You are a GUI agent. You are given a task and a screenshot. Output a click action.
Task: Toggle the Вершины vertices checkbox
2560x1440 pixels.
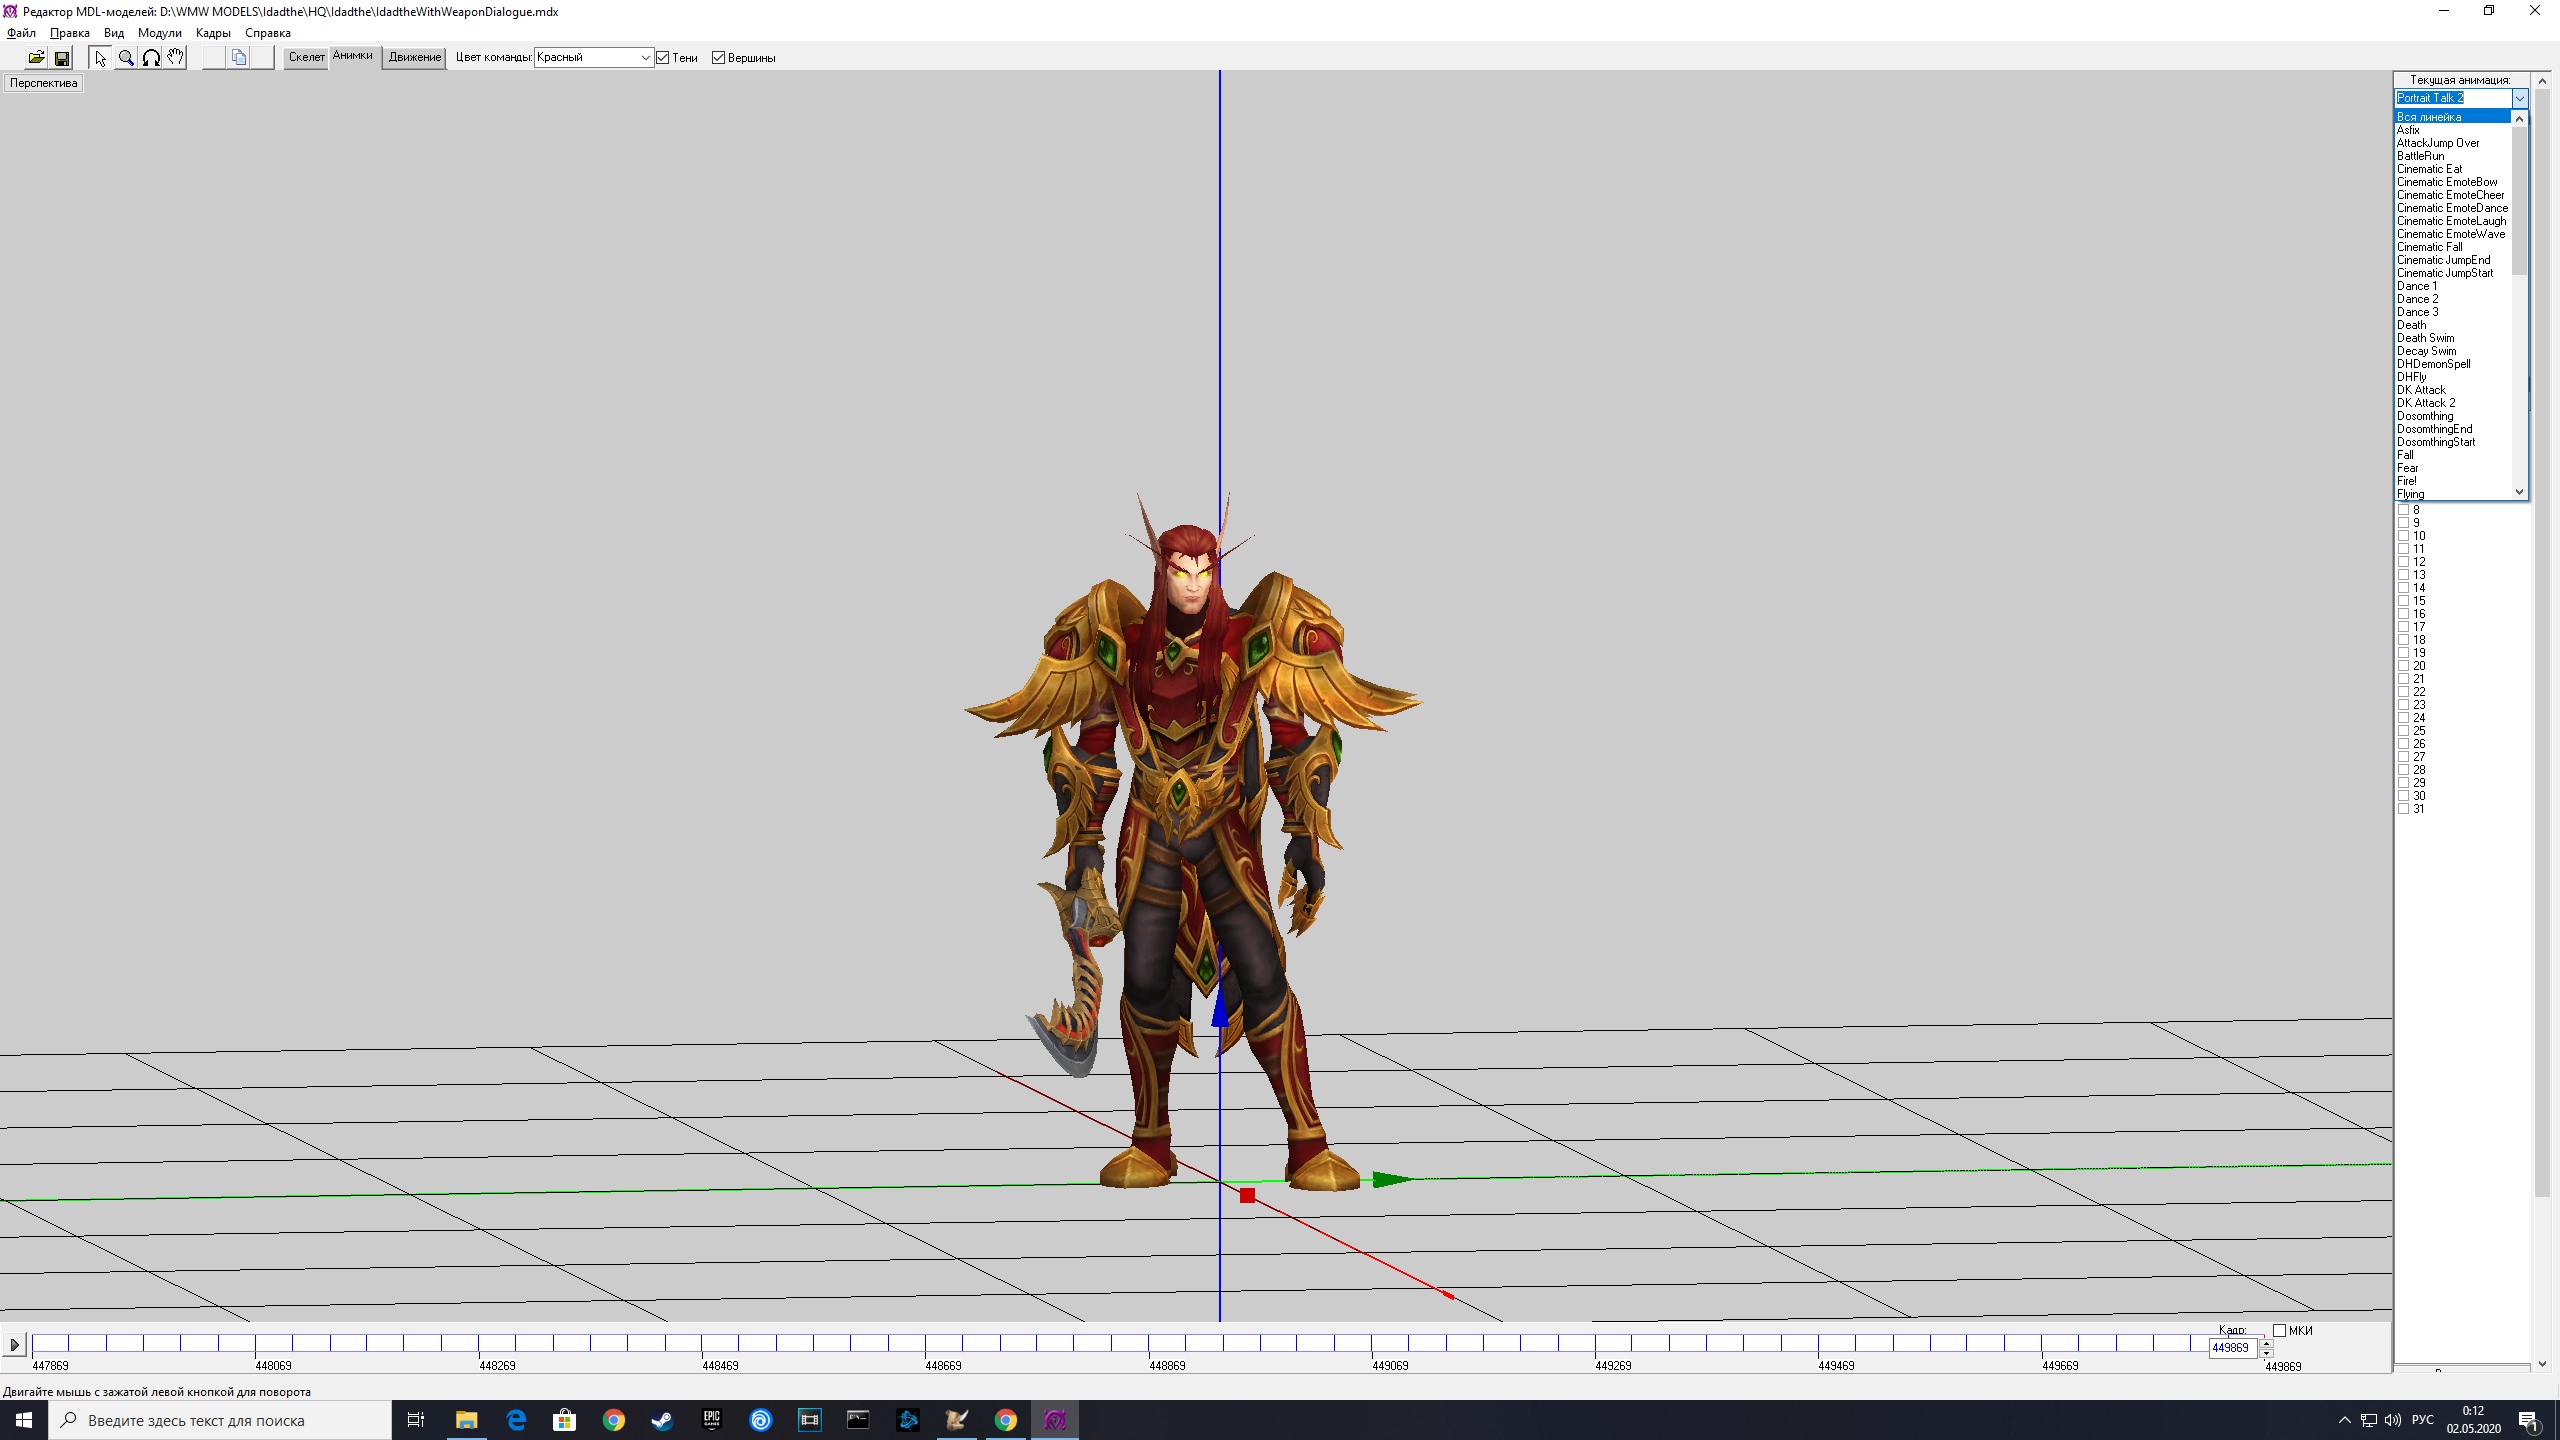click(x=718, y=58)
